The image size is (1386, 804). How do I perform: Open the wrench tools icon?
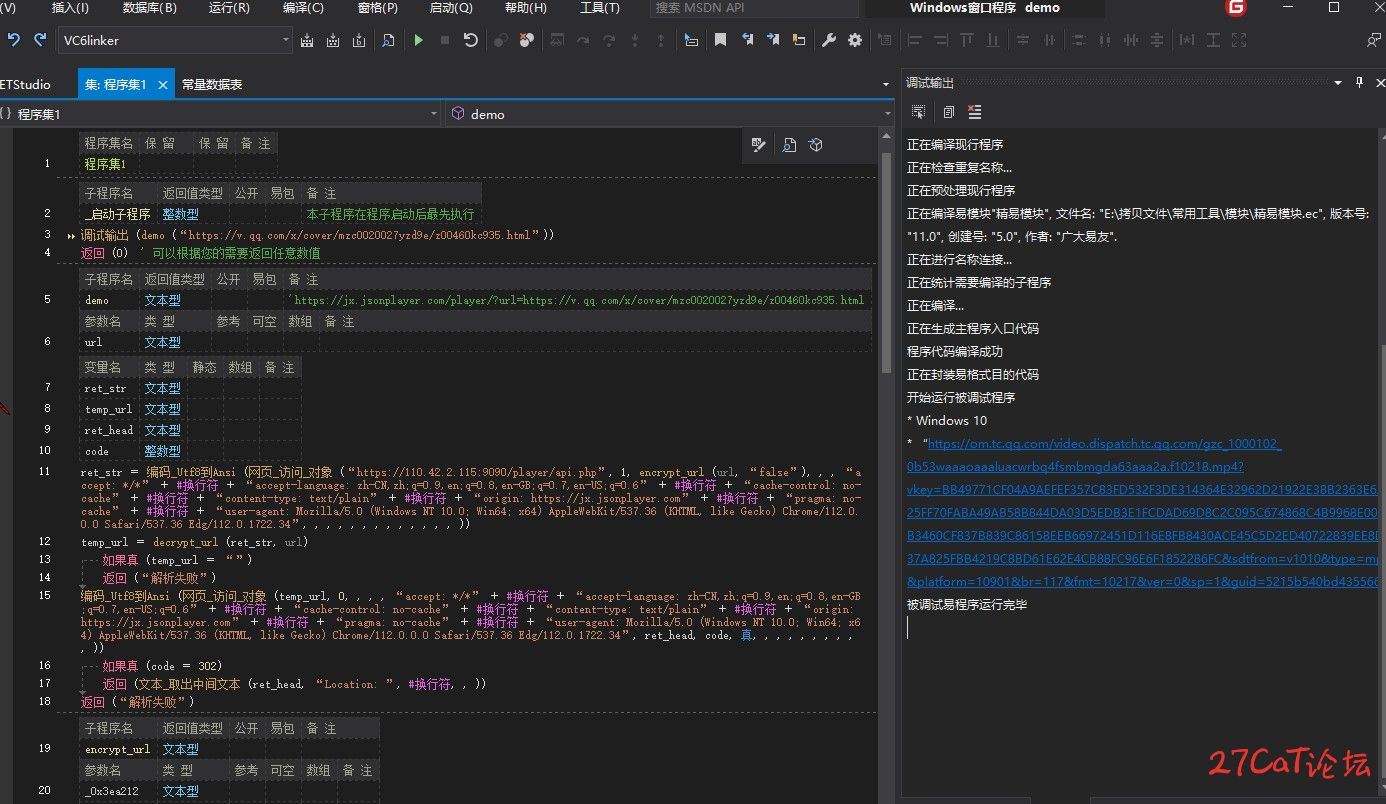pos(829,41)
